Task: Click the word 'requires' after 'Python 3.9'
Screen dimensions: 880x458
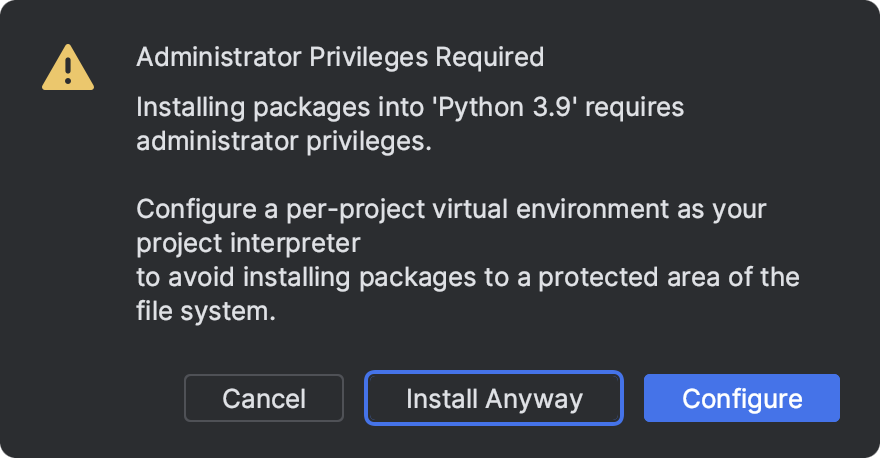Action: tap(637, 108)
